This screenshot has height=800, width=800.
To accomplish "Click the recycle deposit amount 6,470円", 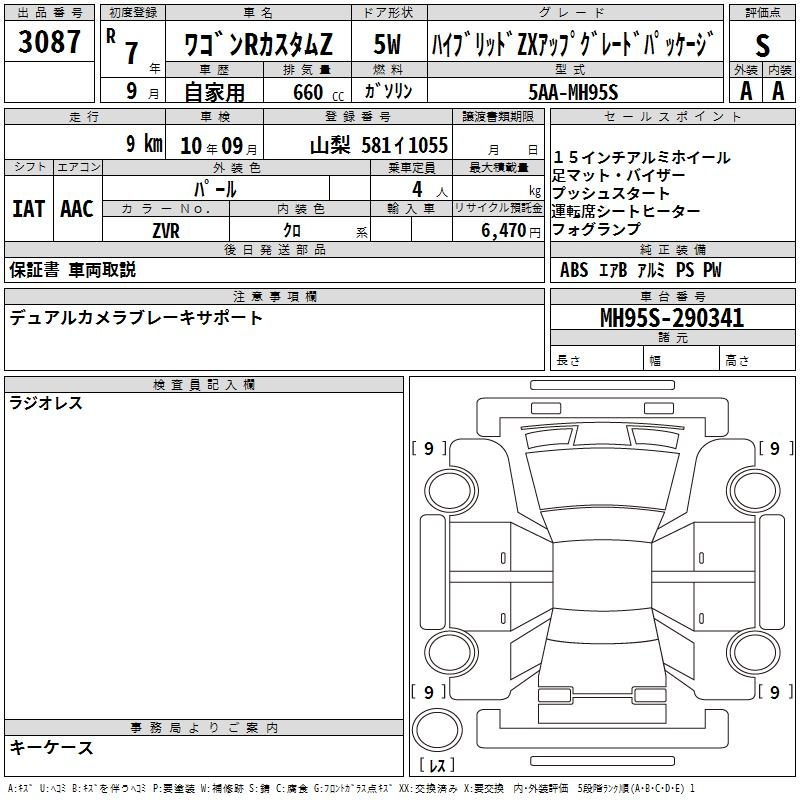I will pyautogui.click(x=505, y=231).
